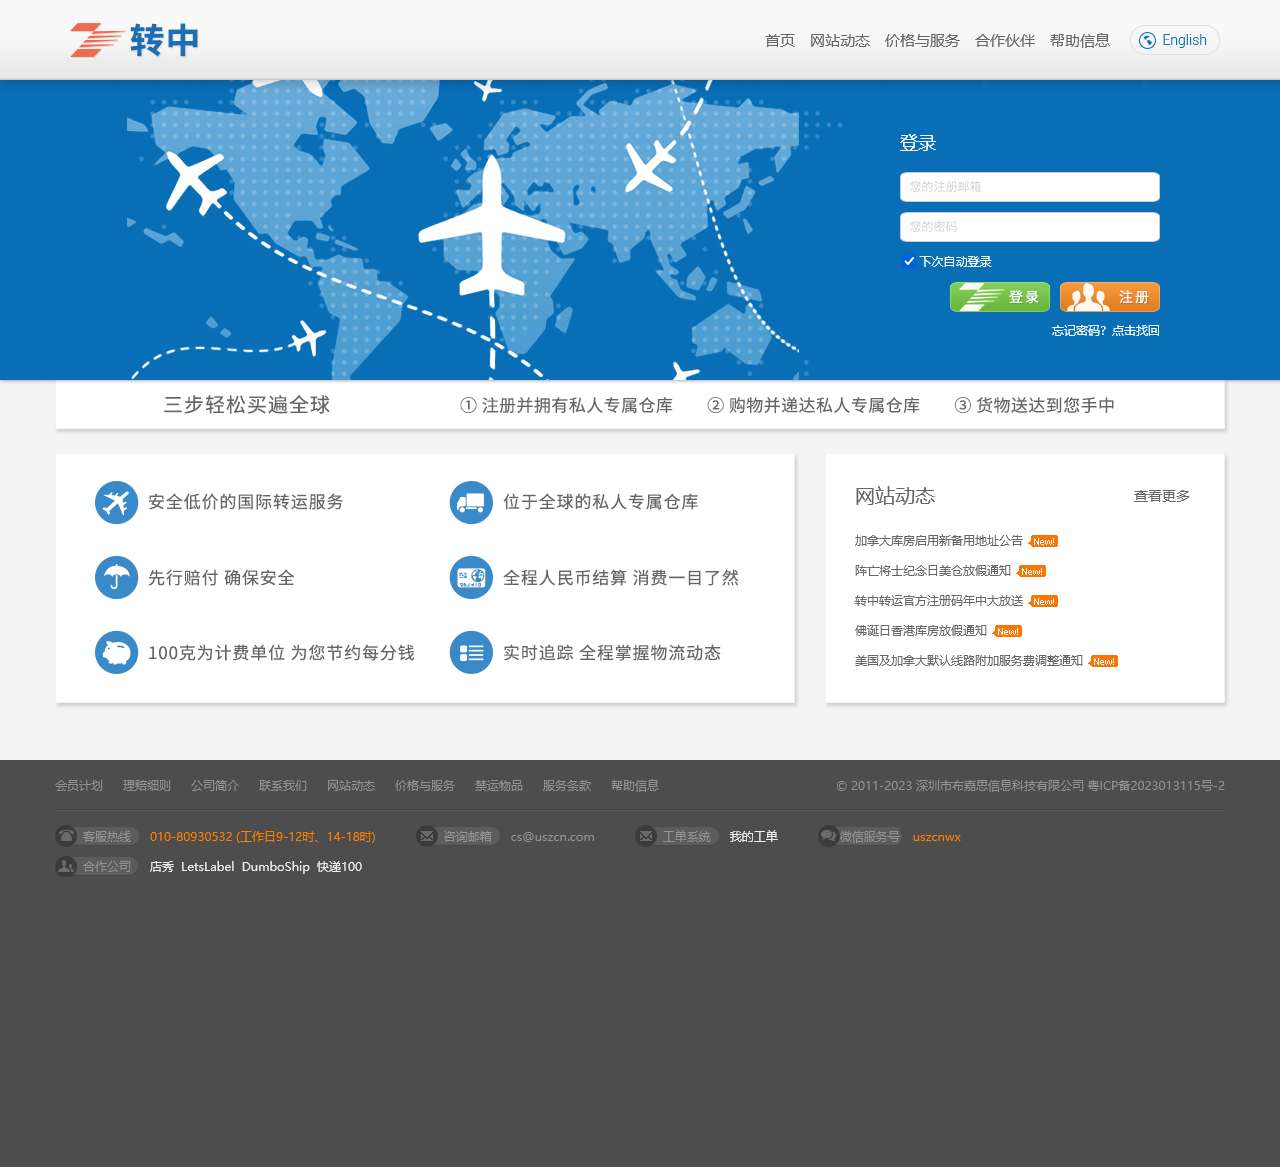Viewport: 1280px width, 1167px height.
Task: Click the 先行赔付 确保安全 text
Action: click(221, 578)
